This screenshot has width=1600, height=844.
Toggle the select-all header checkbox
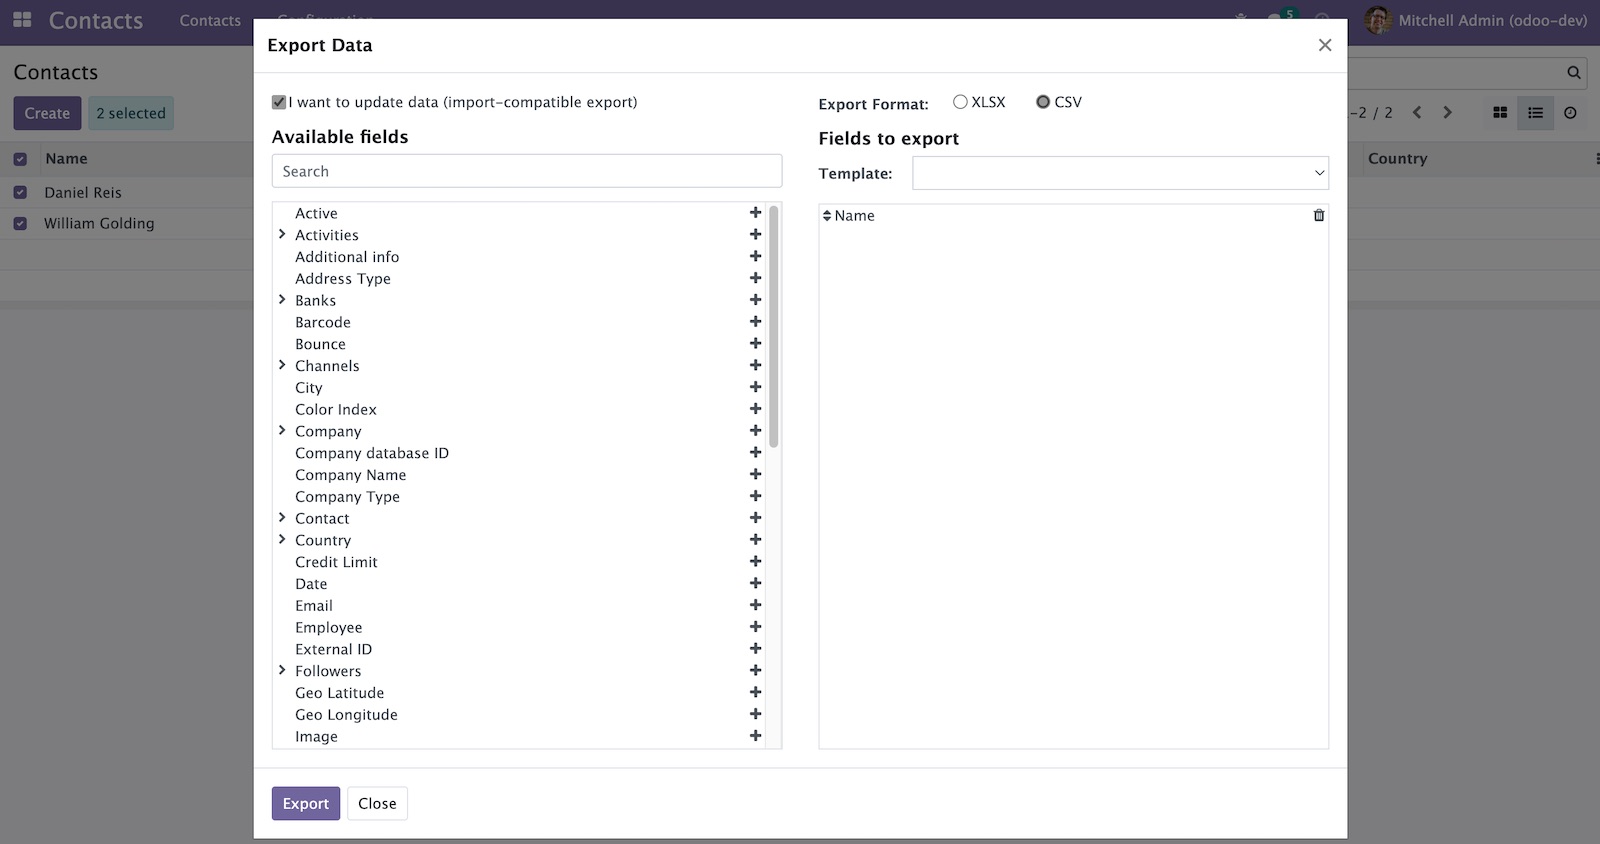(20, 158)
